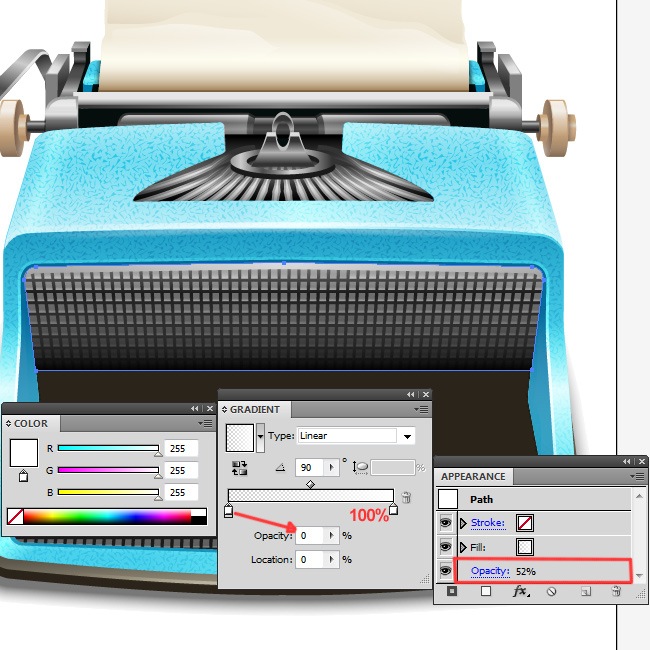The height and width of the screenshot is (650, 650).
Task: Open the Gradient panel flyout menu
Action: pyautogui.click(x=421, y=410)
